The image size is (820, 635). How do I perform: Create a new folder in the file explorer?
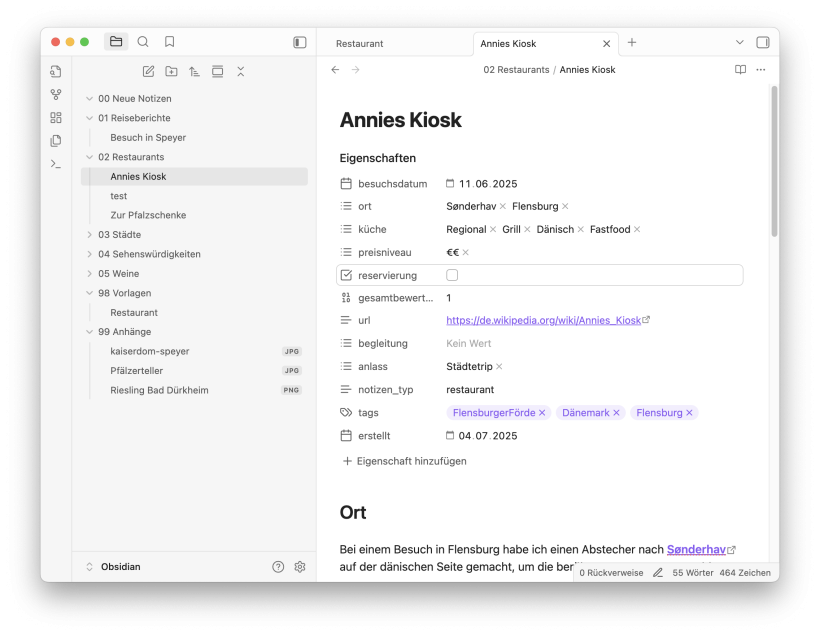coord(171,72)
